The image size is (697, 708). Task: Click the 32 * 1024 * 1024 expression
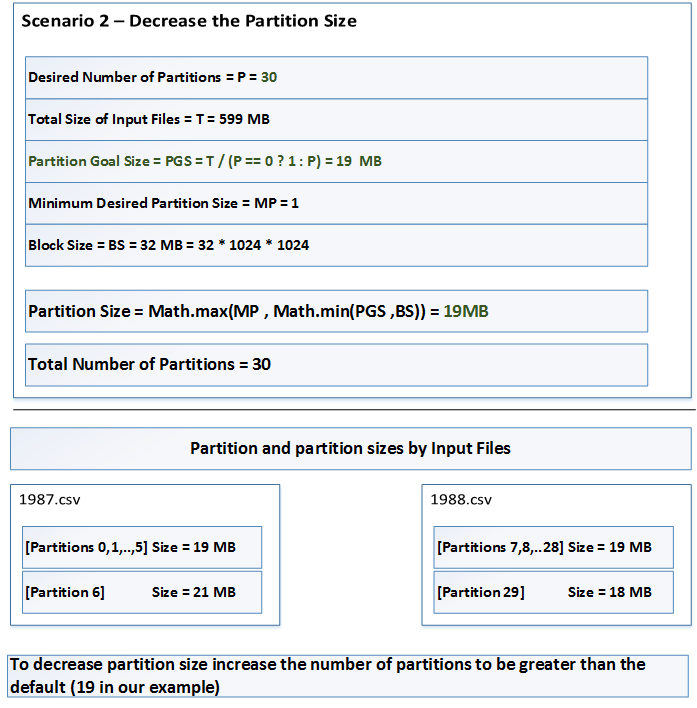[x=253, y=245]
